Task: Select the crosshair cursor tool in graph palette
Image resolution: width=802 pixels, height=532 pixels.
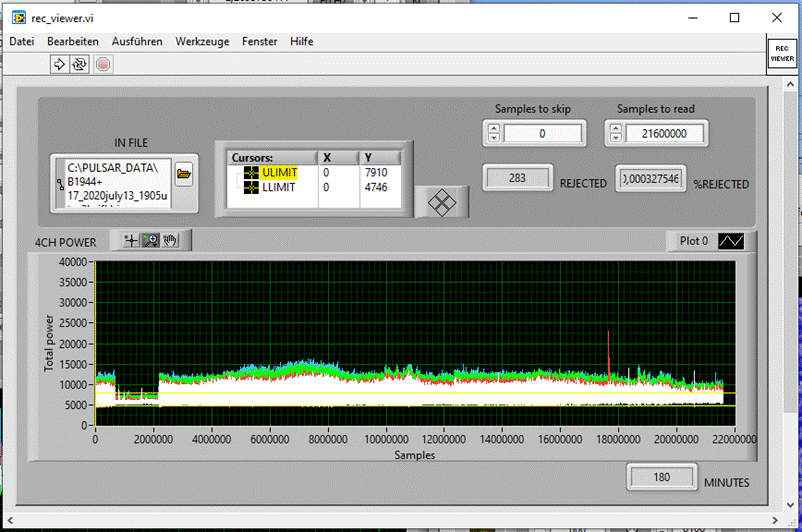Action: click(131, 240)
